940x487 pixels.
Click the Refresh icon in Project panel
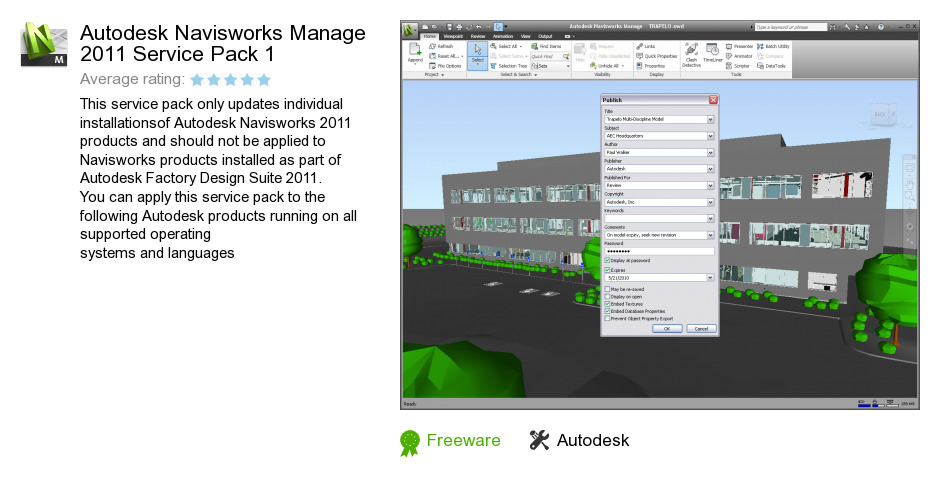click(432, 46)
